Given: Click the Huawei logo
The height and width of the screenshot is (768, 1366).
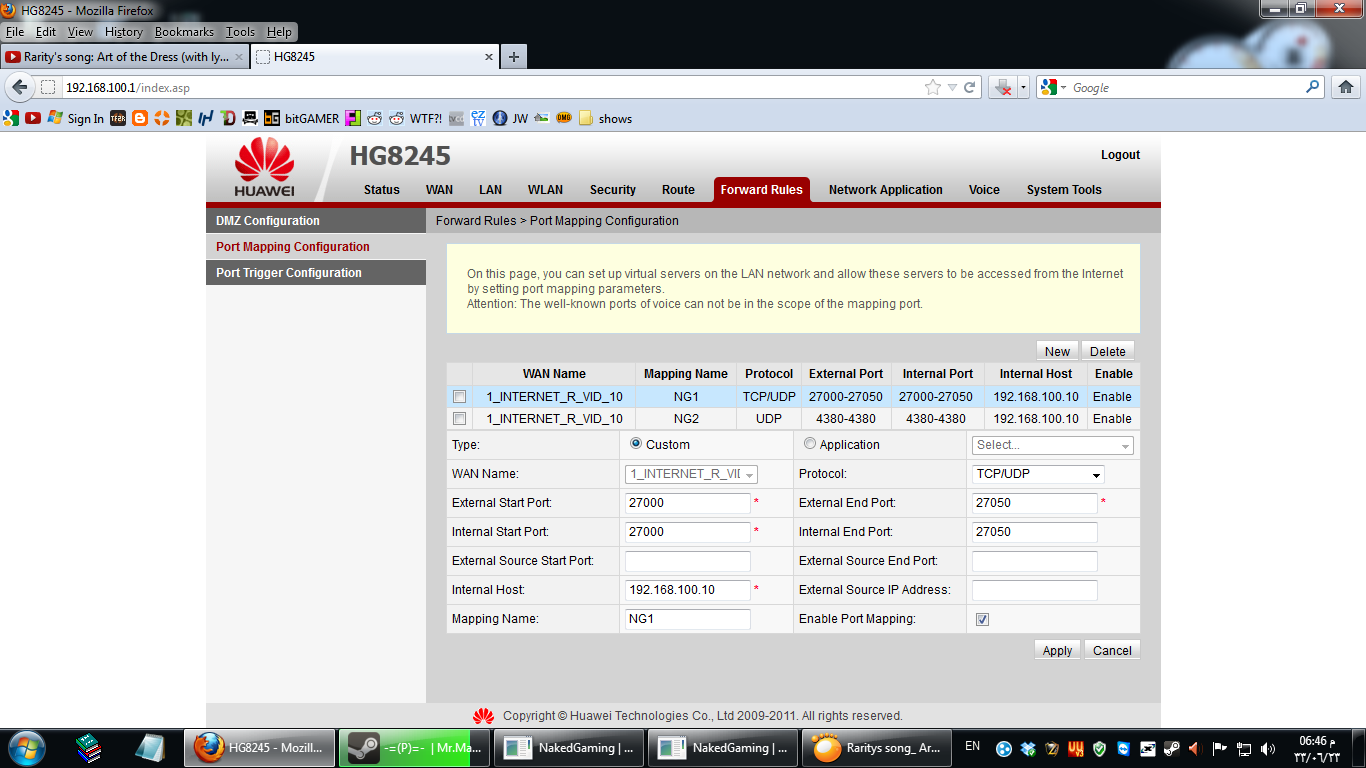Looking at the screenshot, I should [264, 168].
